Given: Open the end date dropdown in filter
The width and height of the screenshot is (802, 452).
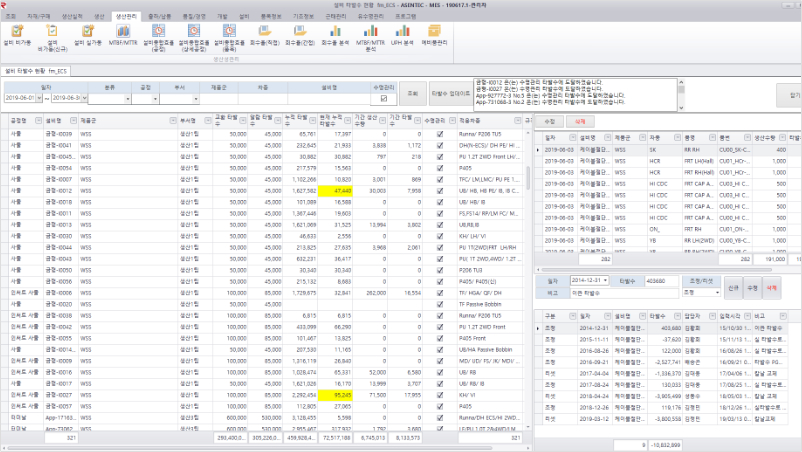Looking at the screenshot, I should coord(84,98).
